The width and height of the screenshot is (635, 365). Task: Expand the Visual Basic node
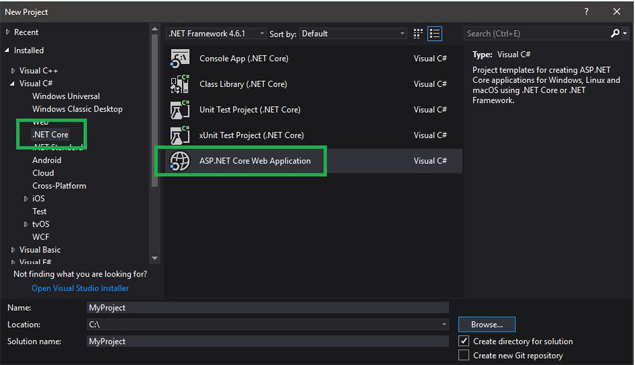[13, 250]
